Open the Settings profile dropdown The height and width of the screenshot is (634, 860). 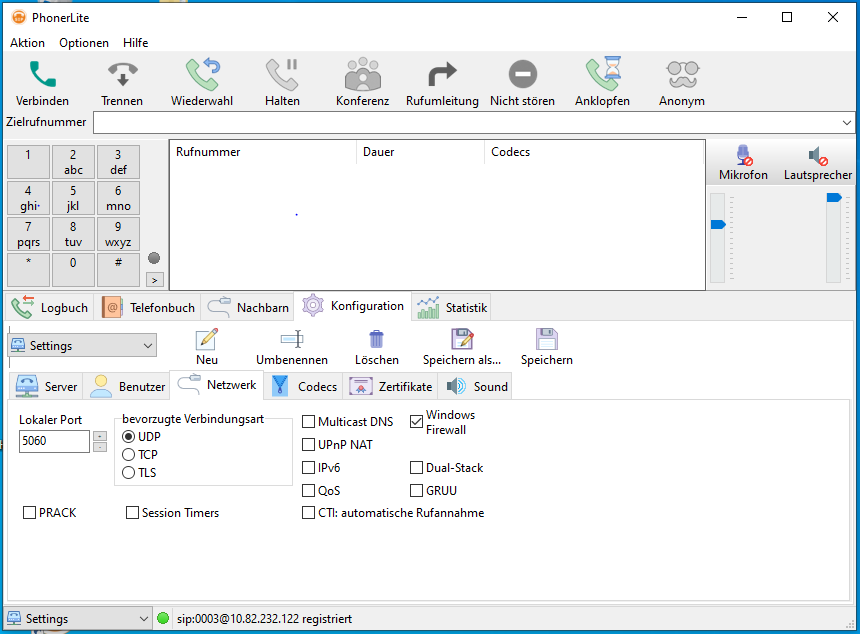coord(148,344)
